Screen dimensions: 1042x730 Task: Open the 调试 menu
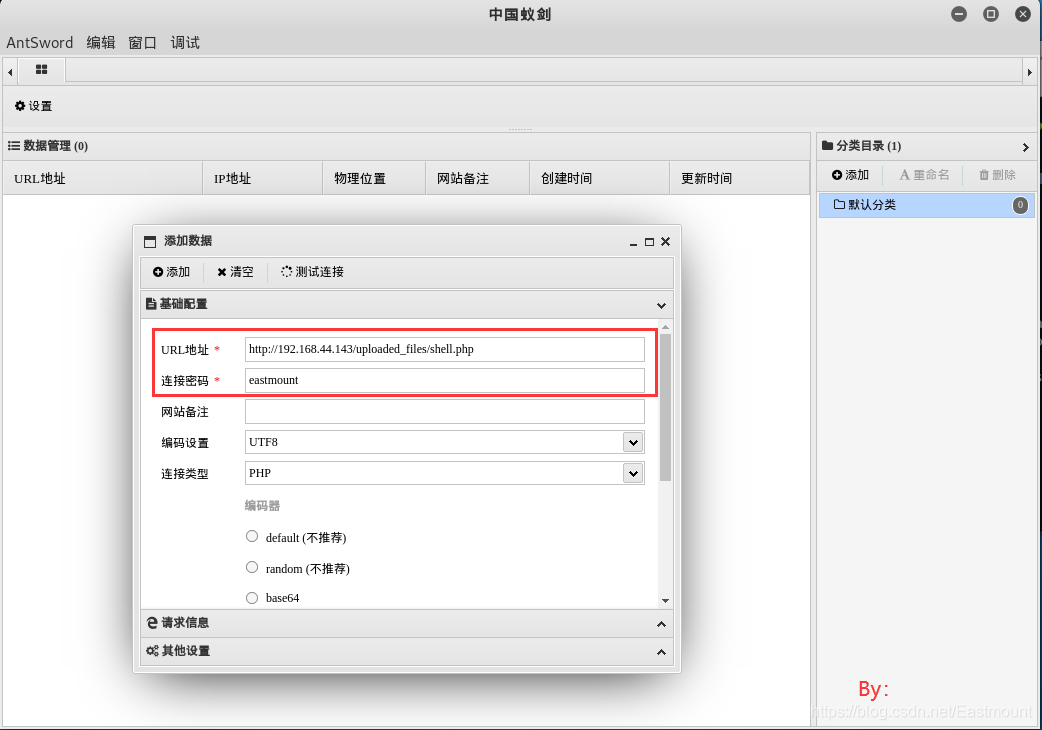tap(185, 43)
